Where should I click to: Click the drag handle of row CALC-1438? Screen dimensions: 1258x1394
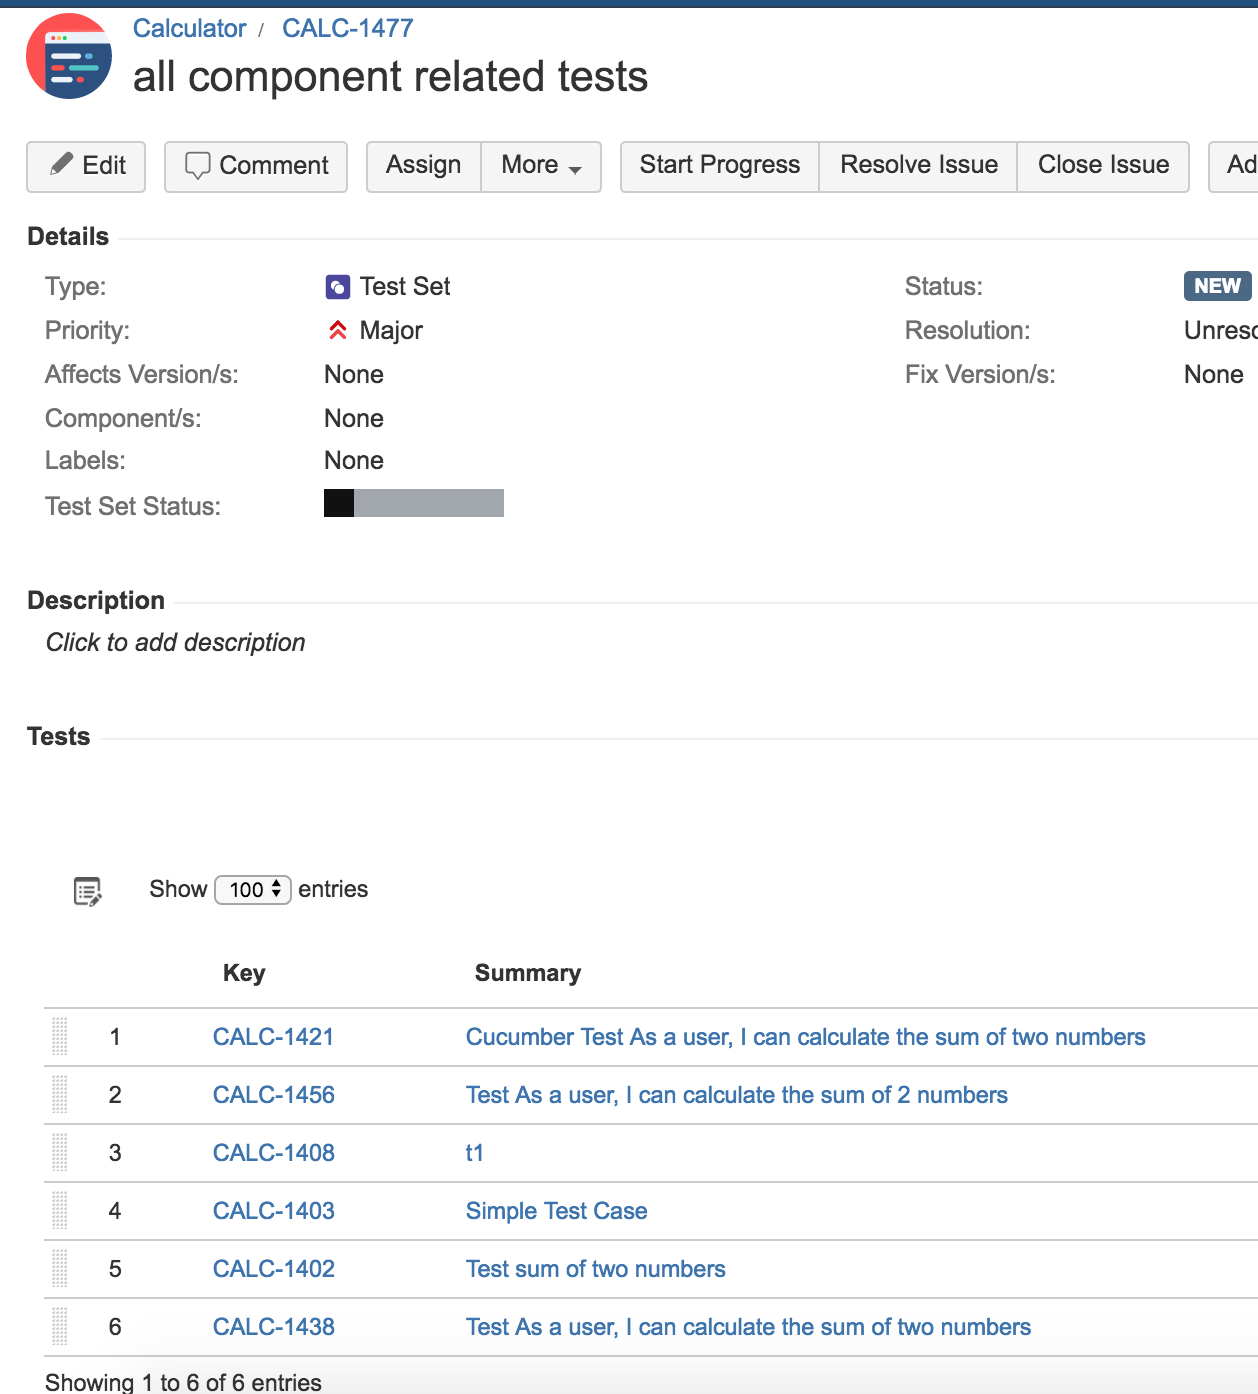(x=60, y=1327)
